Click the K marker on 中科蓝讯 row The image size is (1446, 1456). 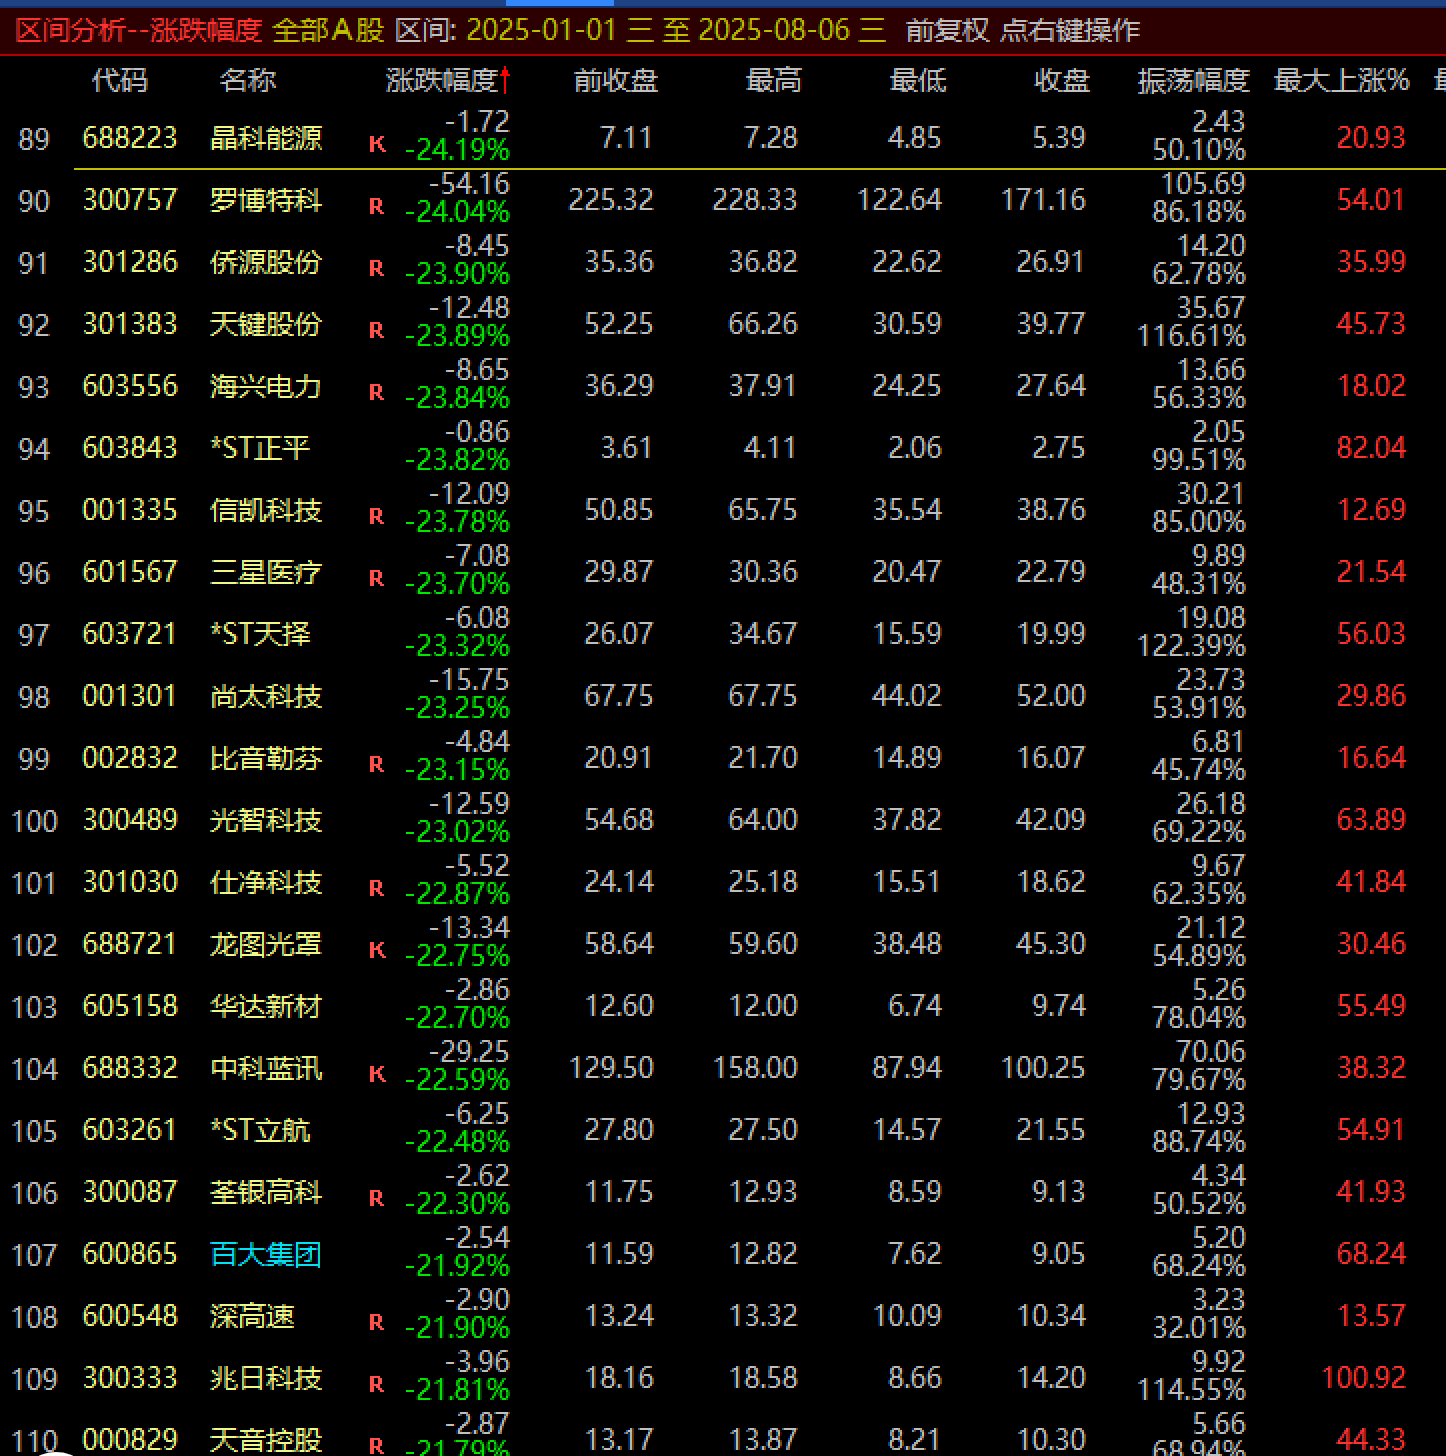(x=377, y=1074)
